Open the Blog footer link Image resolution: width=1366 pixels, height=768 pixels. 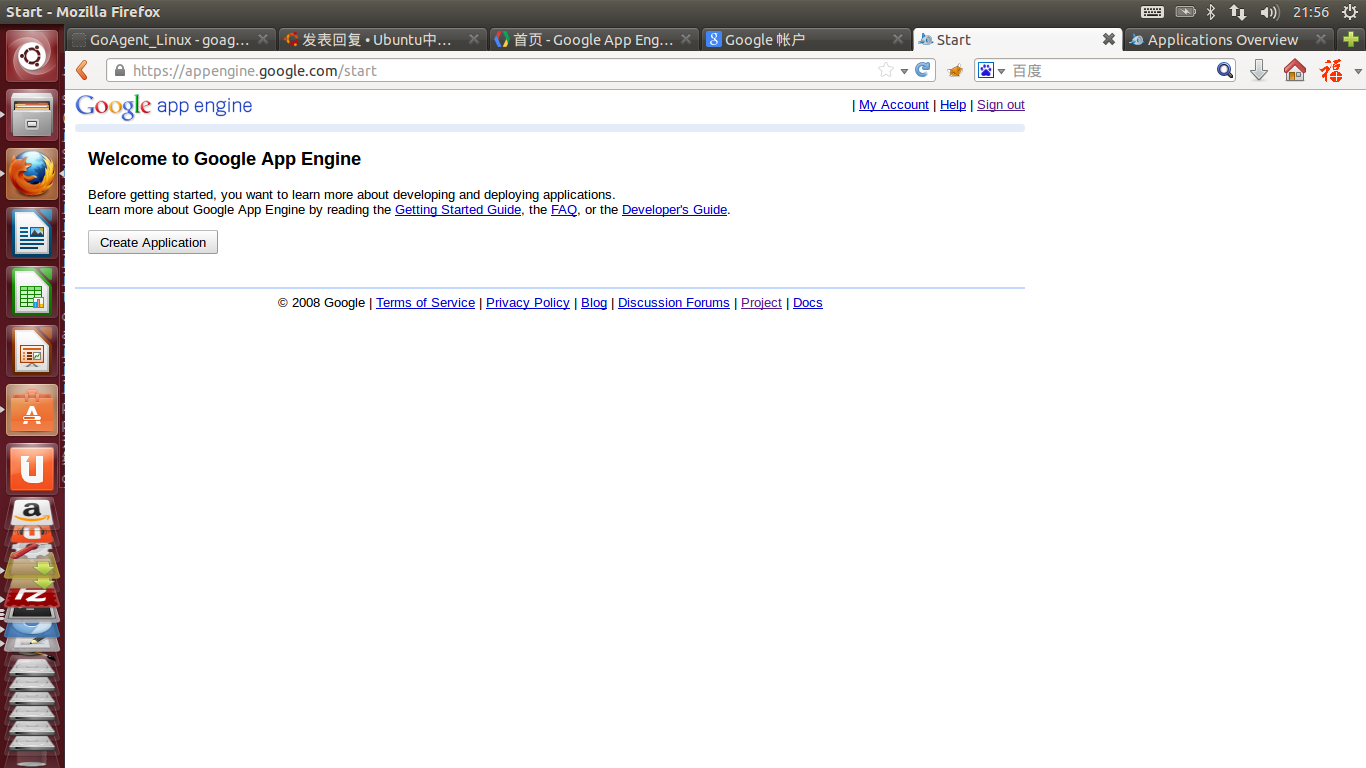594,303
